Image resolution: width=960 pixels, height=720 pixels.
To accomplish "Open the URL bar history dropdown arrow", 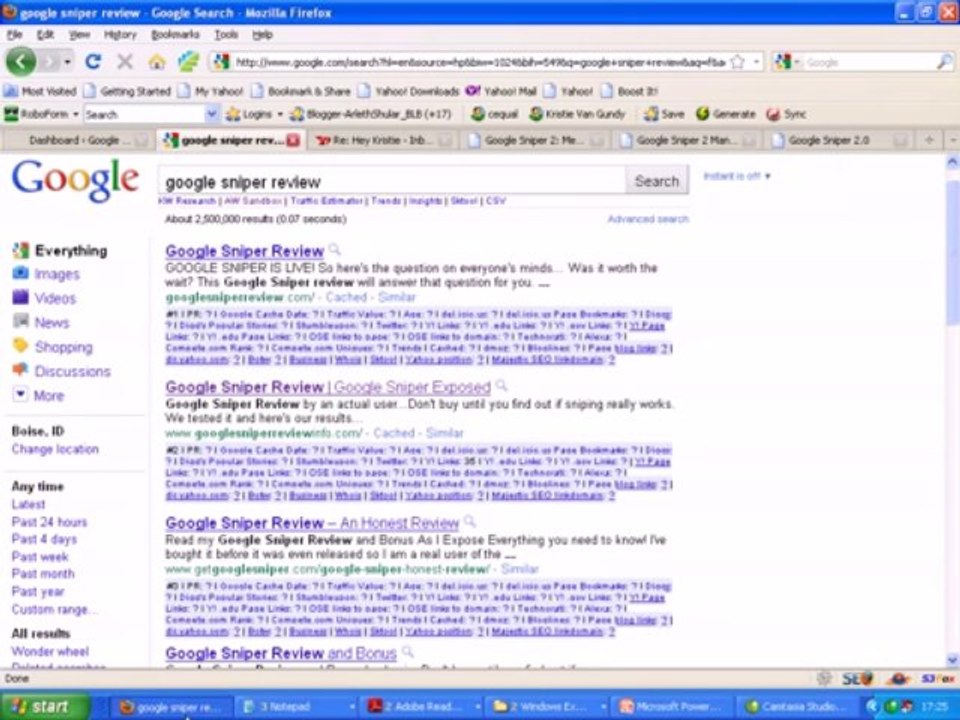I will tap(757, 62).
